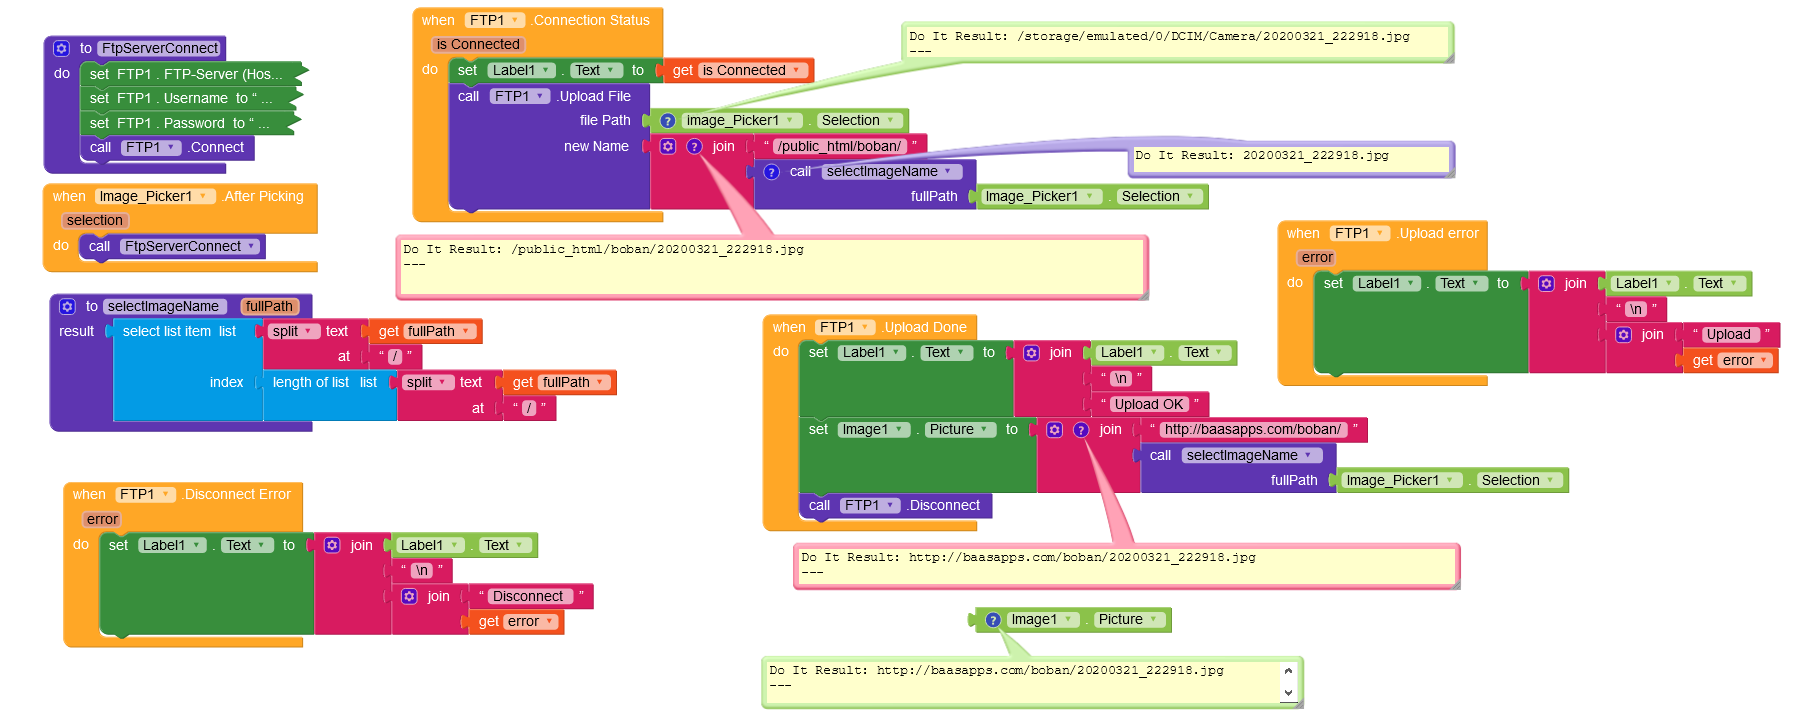The image size is (1818, 728).
Task: Click gear on outer join in Upload error
Action: point(1546,284)
